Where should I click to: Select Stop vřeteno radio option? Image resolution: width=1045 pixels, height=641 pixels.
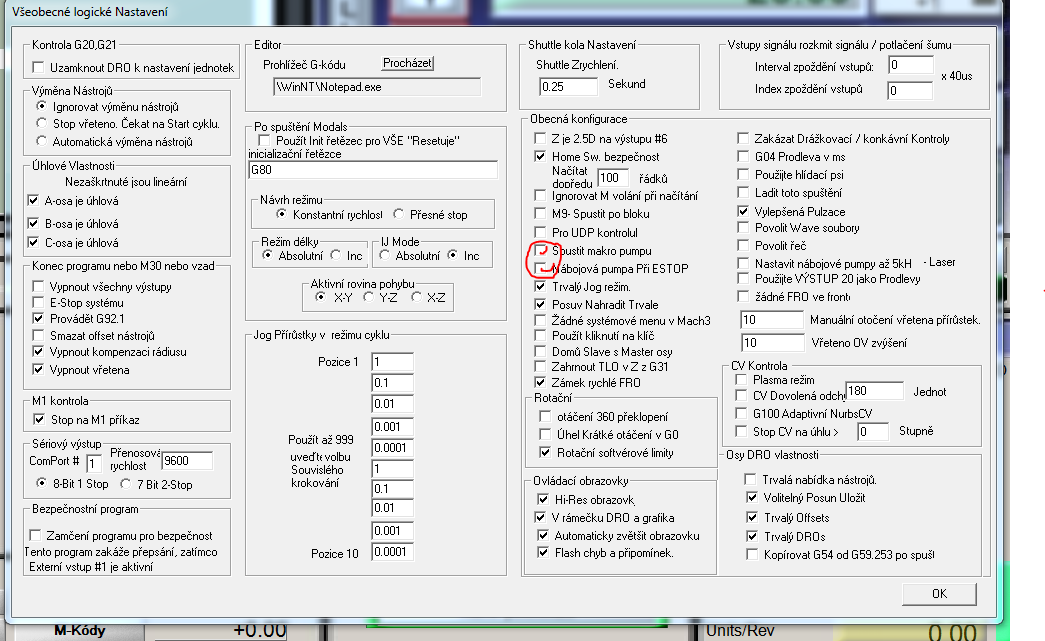41,124
